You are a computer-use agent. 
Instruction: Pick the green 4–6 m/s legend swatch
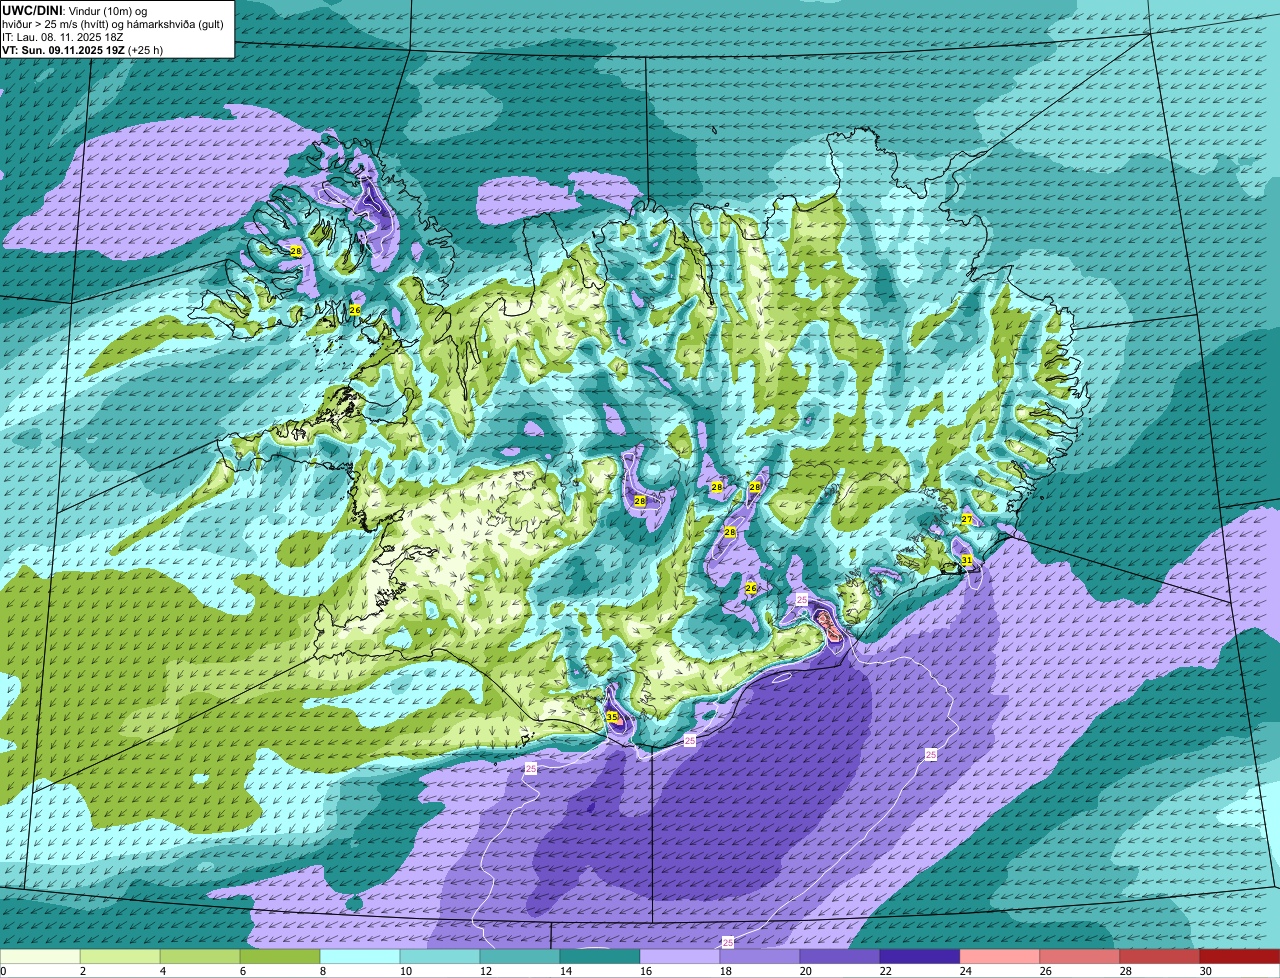click(200, 956)
